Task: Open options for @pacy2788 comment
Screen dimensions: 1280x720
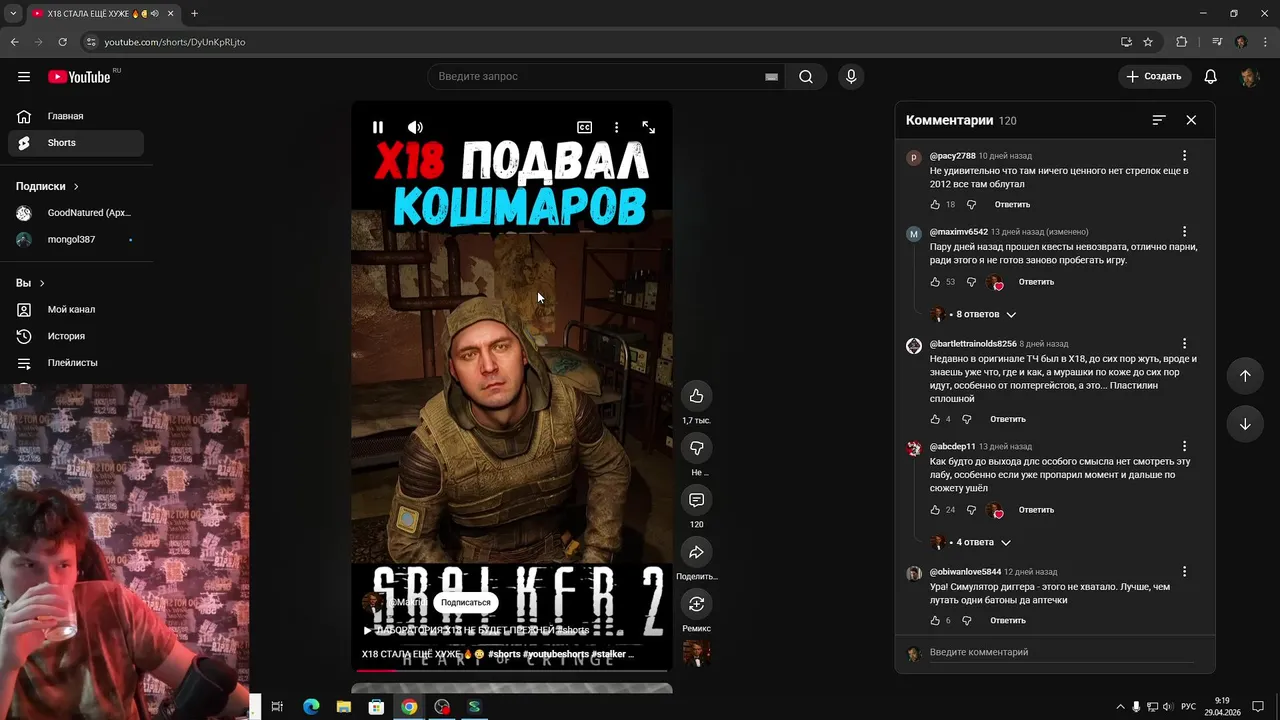Action: pos(1184,156)
